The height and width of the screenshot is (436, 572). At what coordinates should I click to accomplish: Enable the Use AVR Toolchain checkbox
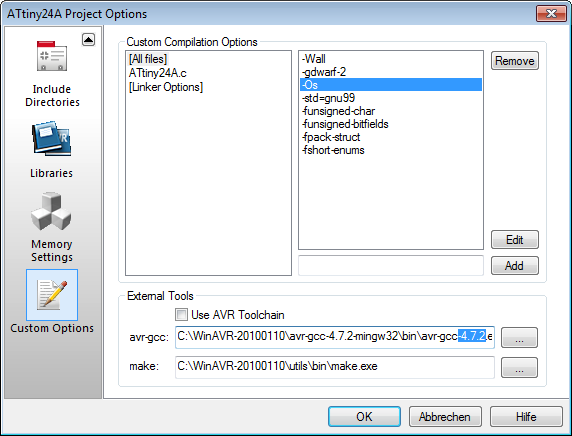tap(181, 315)
